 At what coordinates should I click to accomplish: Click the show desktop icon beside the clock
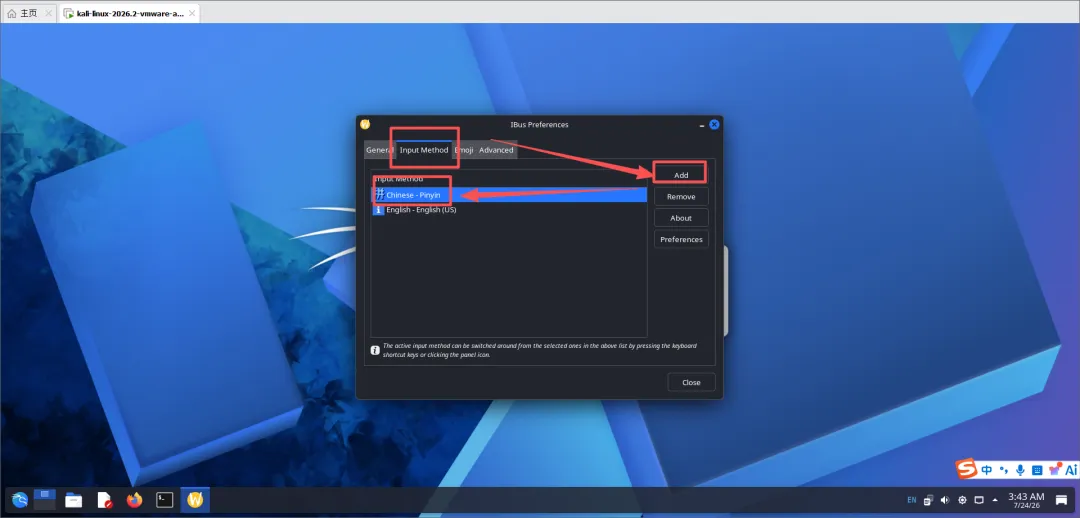(x=1061, y=500)
